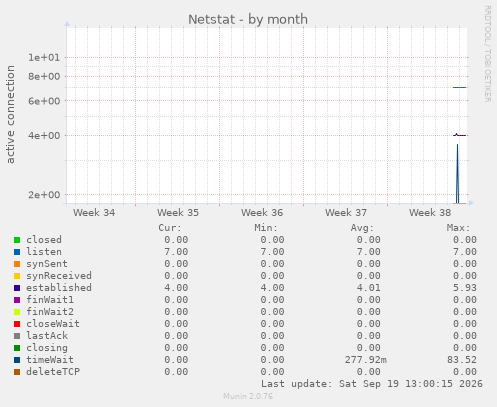Screen dimensions: 497x407
Task: Click the yellow synReceived legend swatch
Action: [x=17, y=276]
